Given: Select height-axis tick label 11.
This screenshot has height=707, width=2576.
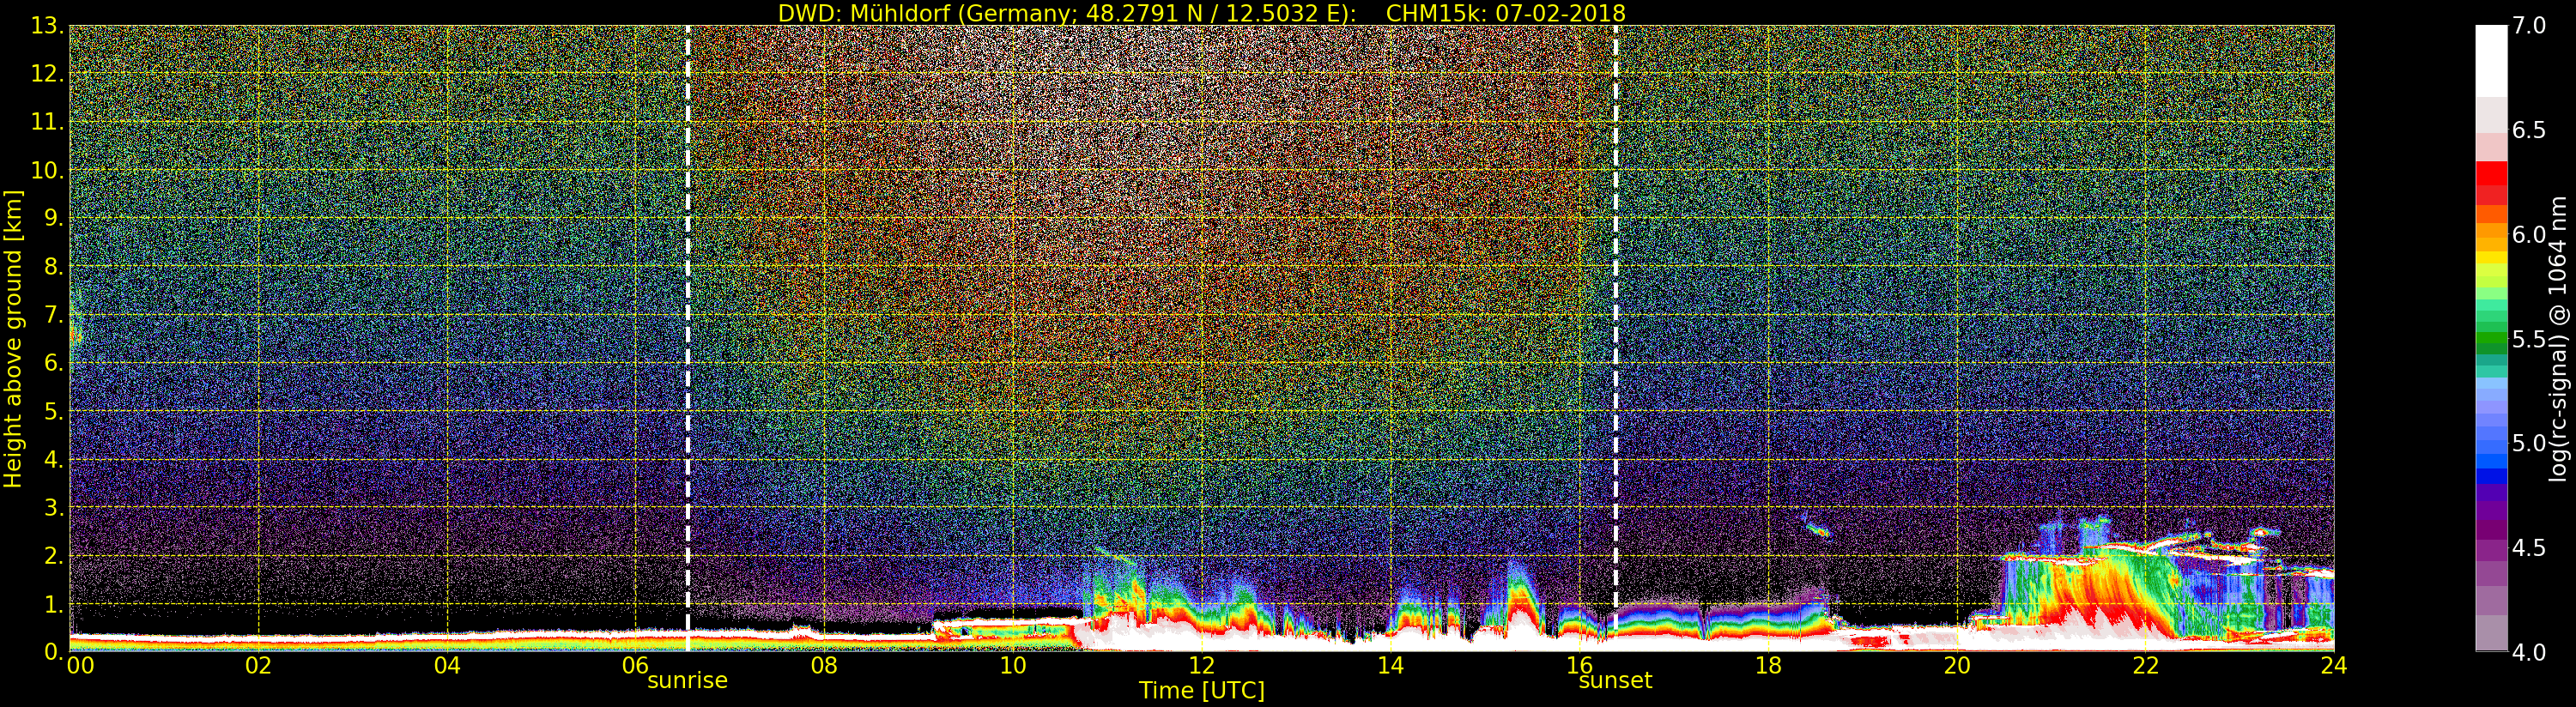Looking at the screenshot, I should (47, 122).
